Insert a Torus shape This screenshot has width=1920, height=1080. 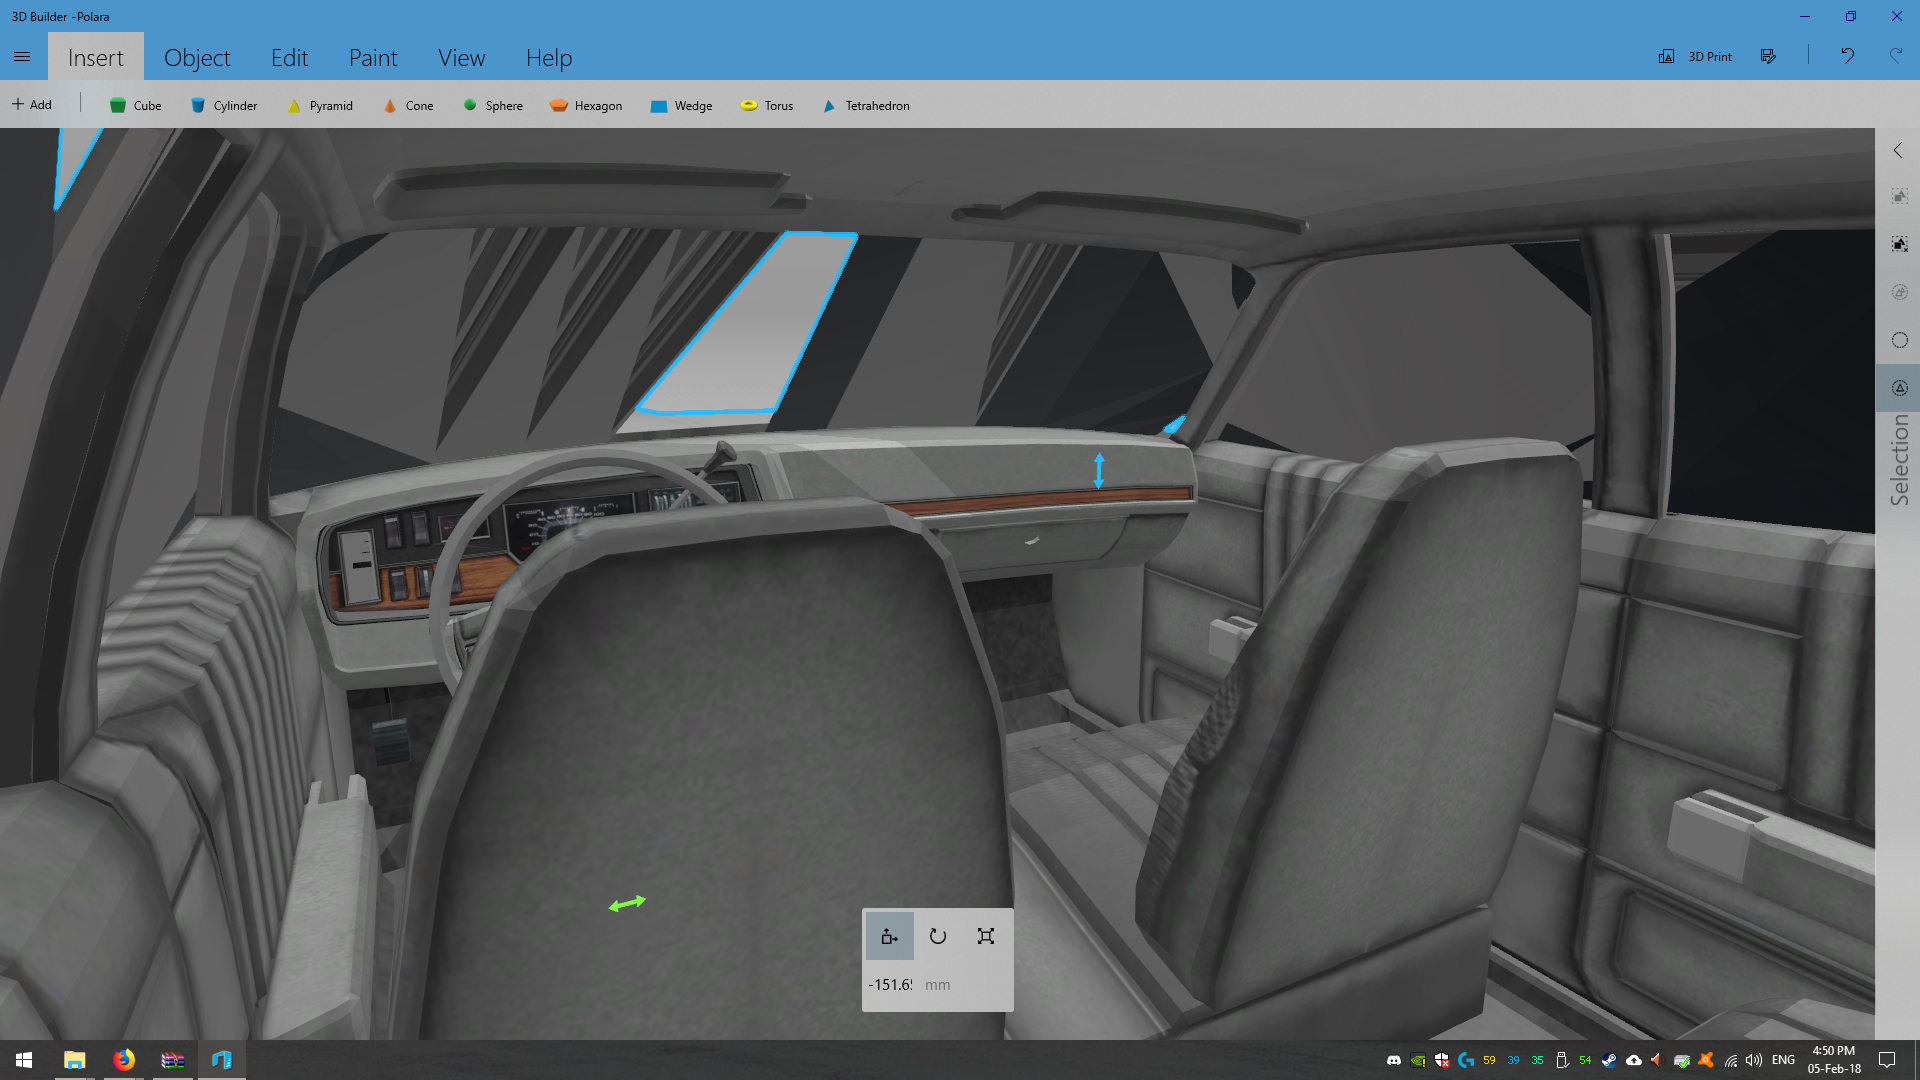point(767,105)
